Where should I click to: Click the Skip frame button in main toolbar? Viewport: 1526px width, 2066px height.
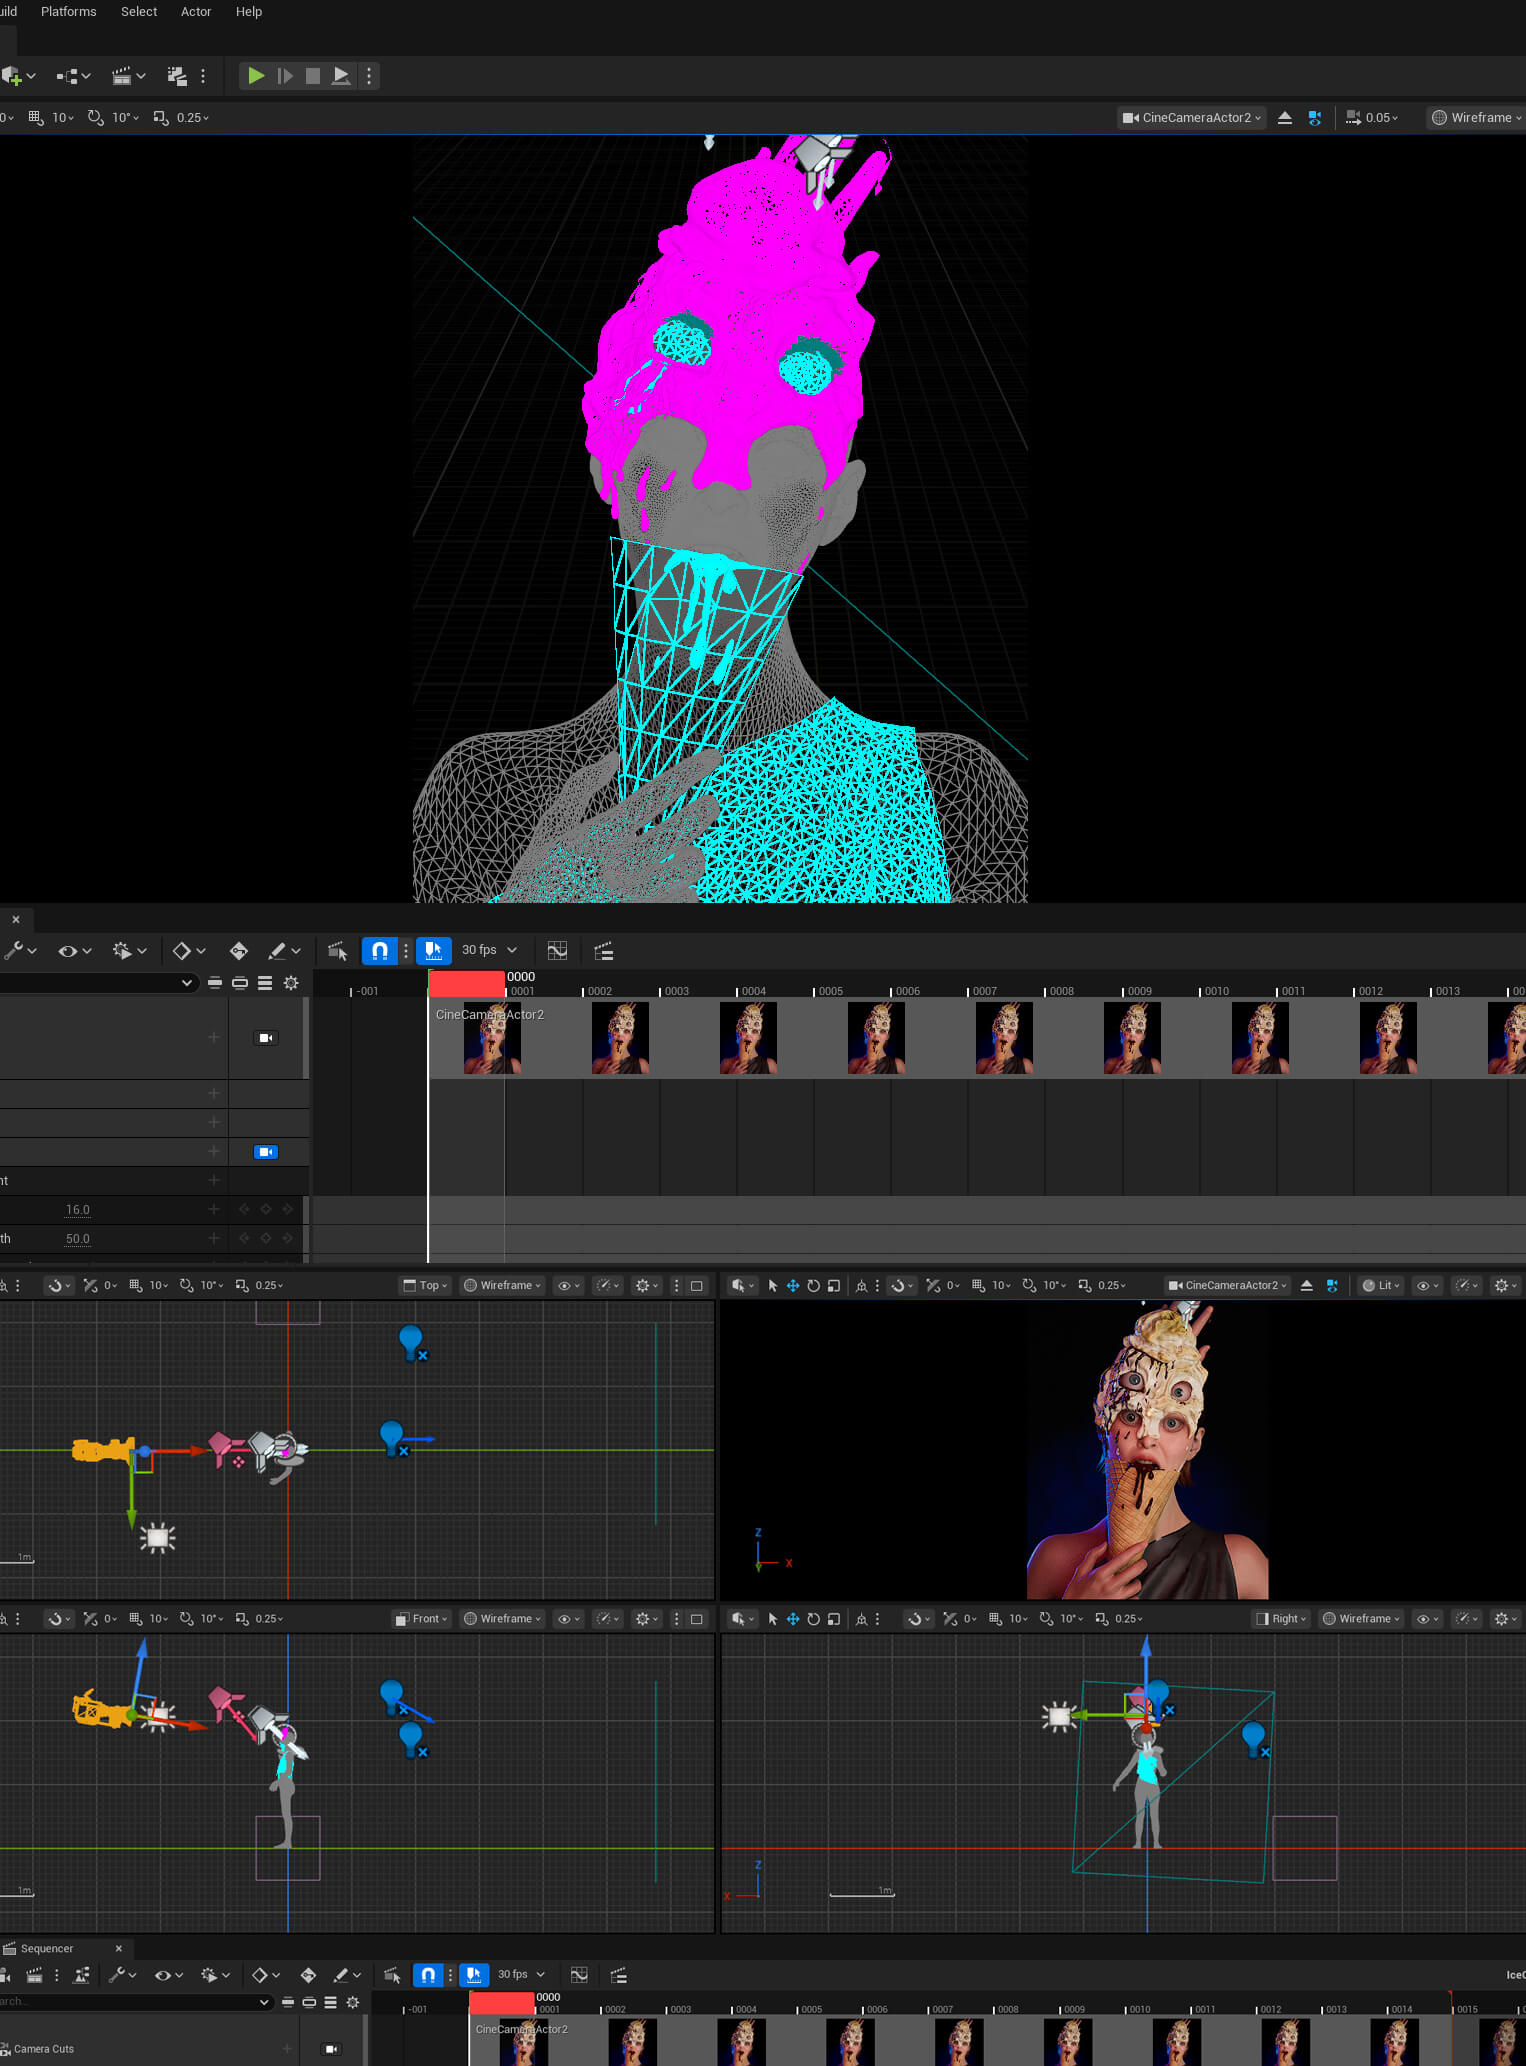(x=285, y=76)
